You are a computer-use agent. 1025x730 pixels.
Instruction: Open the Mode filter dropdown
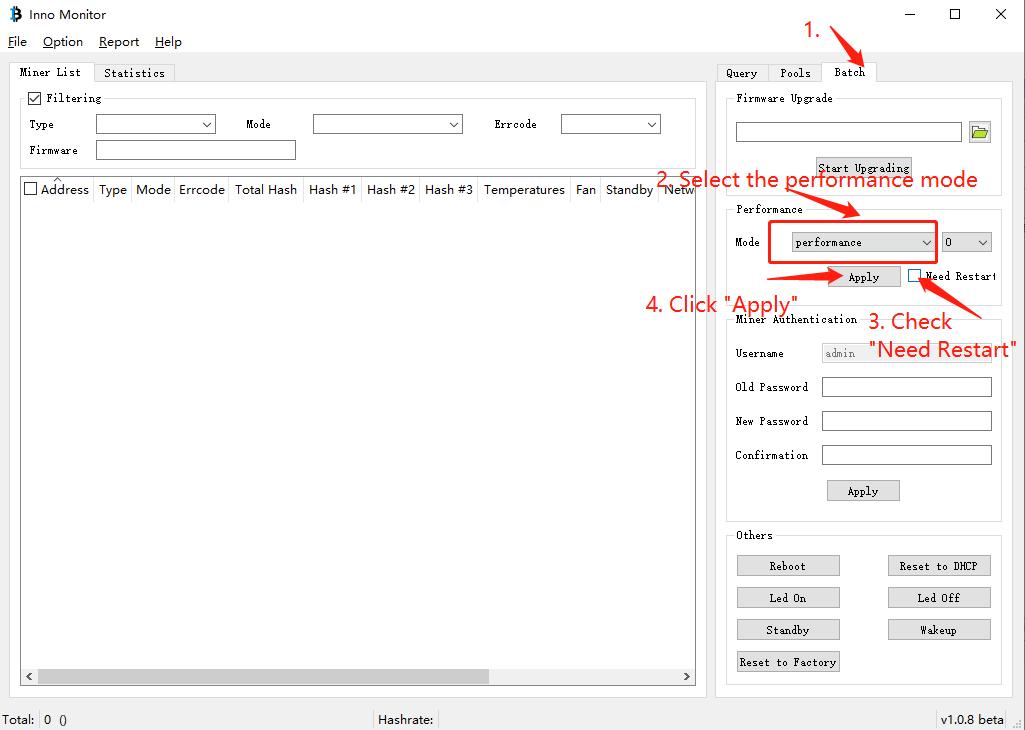tap(387, 124)
